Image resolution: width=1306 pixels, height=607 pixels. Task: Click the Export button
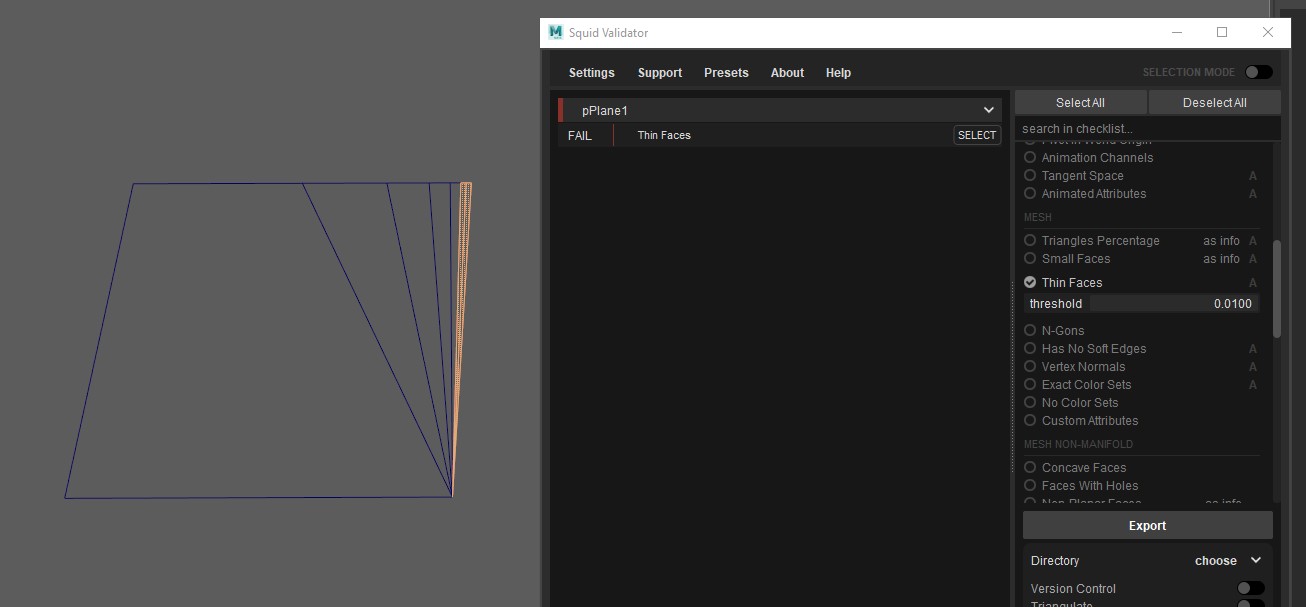(x=1147, y=525)
